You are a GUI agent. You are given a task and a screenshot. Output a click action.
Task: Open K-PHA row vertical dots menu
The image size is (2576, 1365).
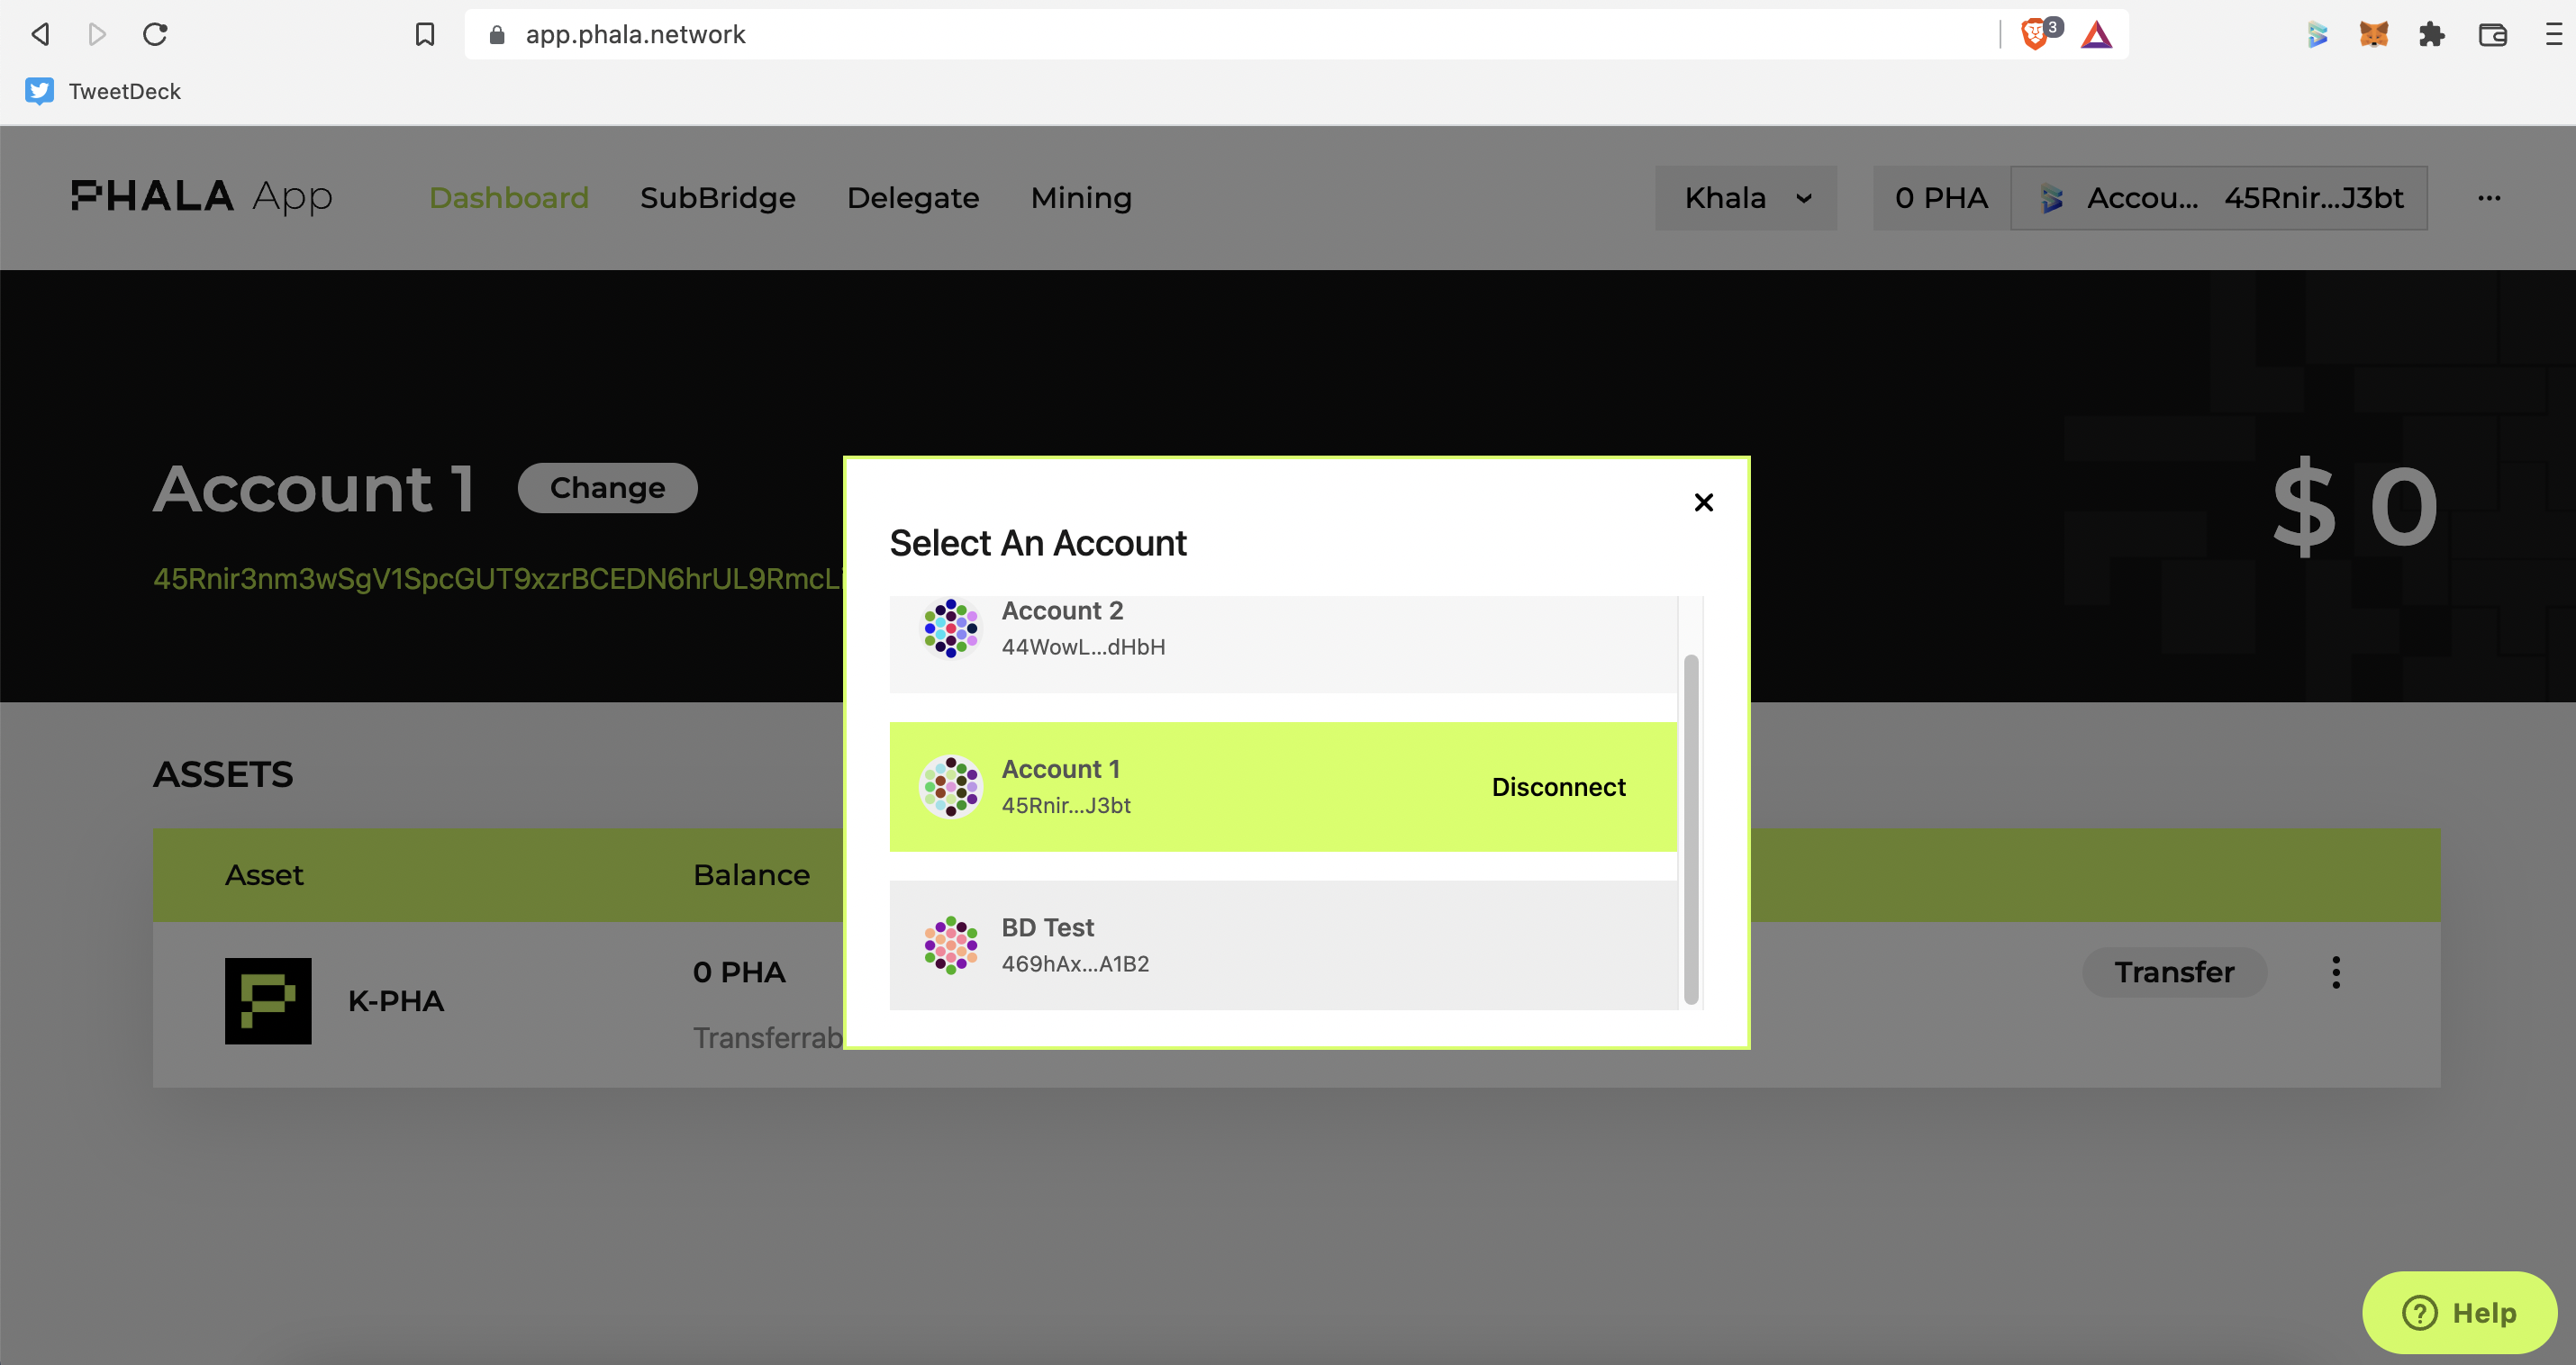tap(2336, 972)
